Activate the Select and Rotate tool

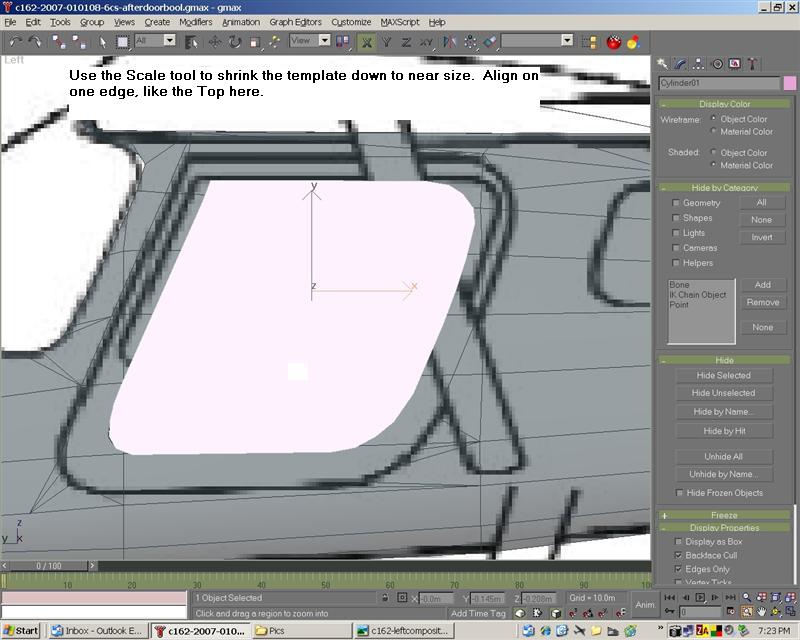(235, 42)
